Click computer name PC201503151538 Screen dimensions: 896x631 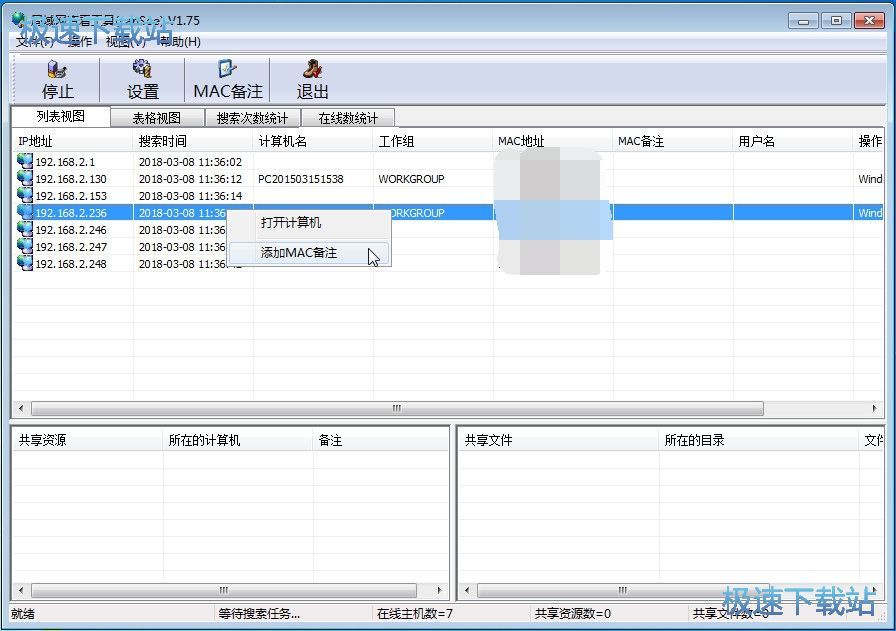coord(301,179)
